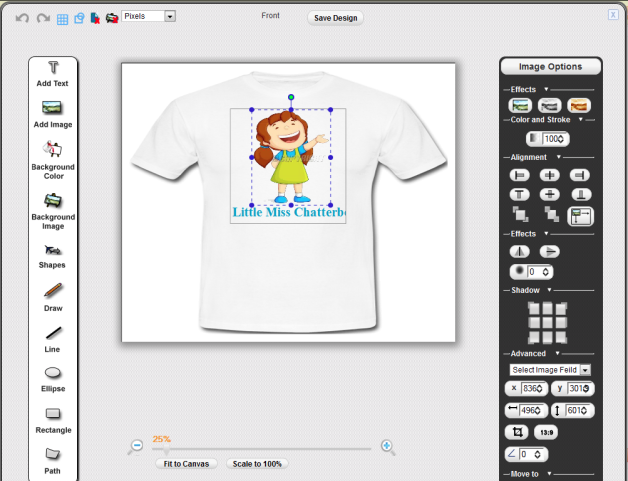Click the bring to front icon

[x=520, y=214]
